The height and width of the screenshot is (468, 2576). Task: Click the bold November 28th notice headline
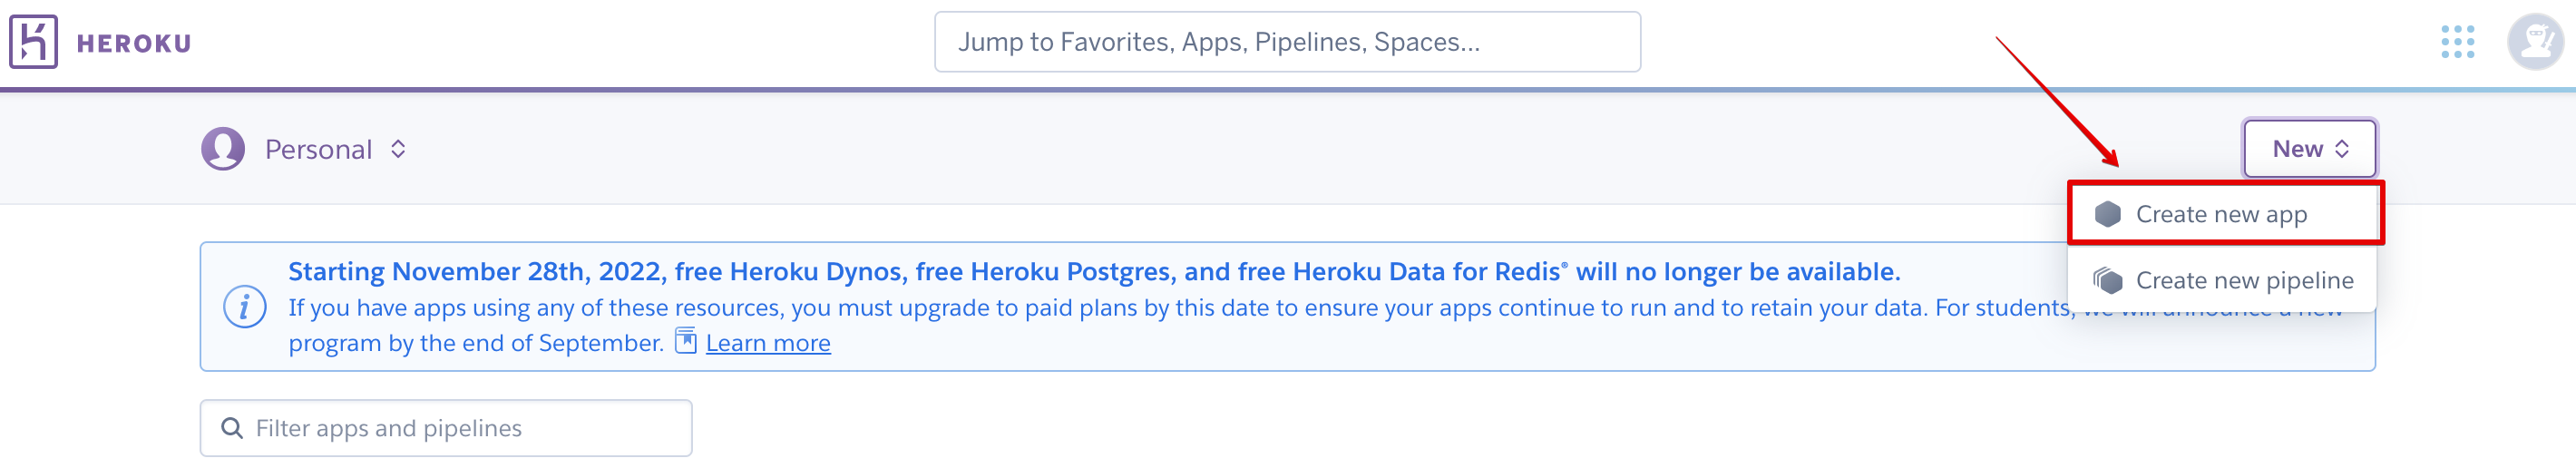[x=1094, y=272]
